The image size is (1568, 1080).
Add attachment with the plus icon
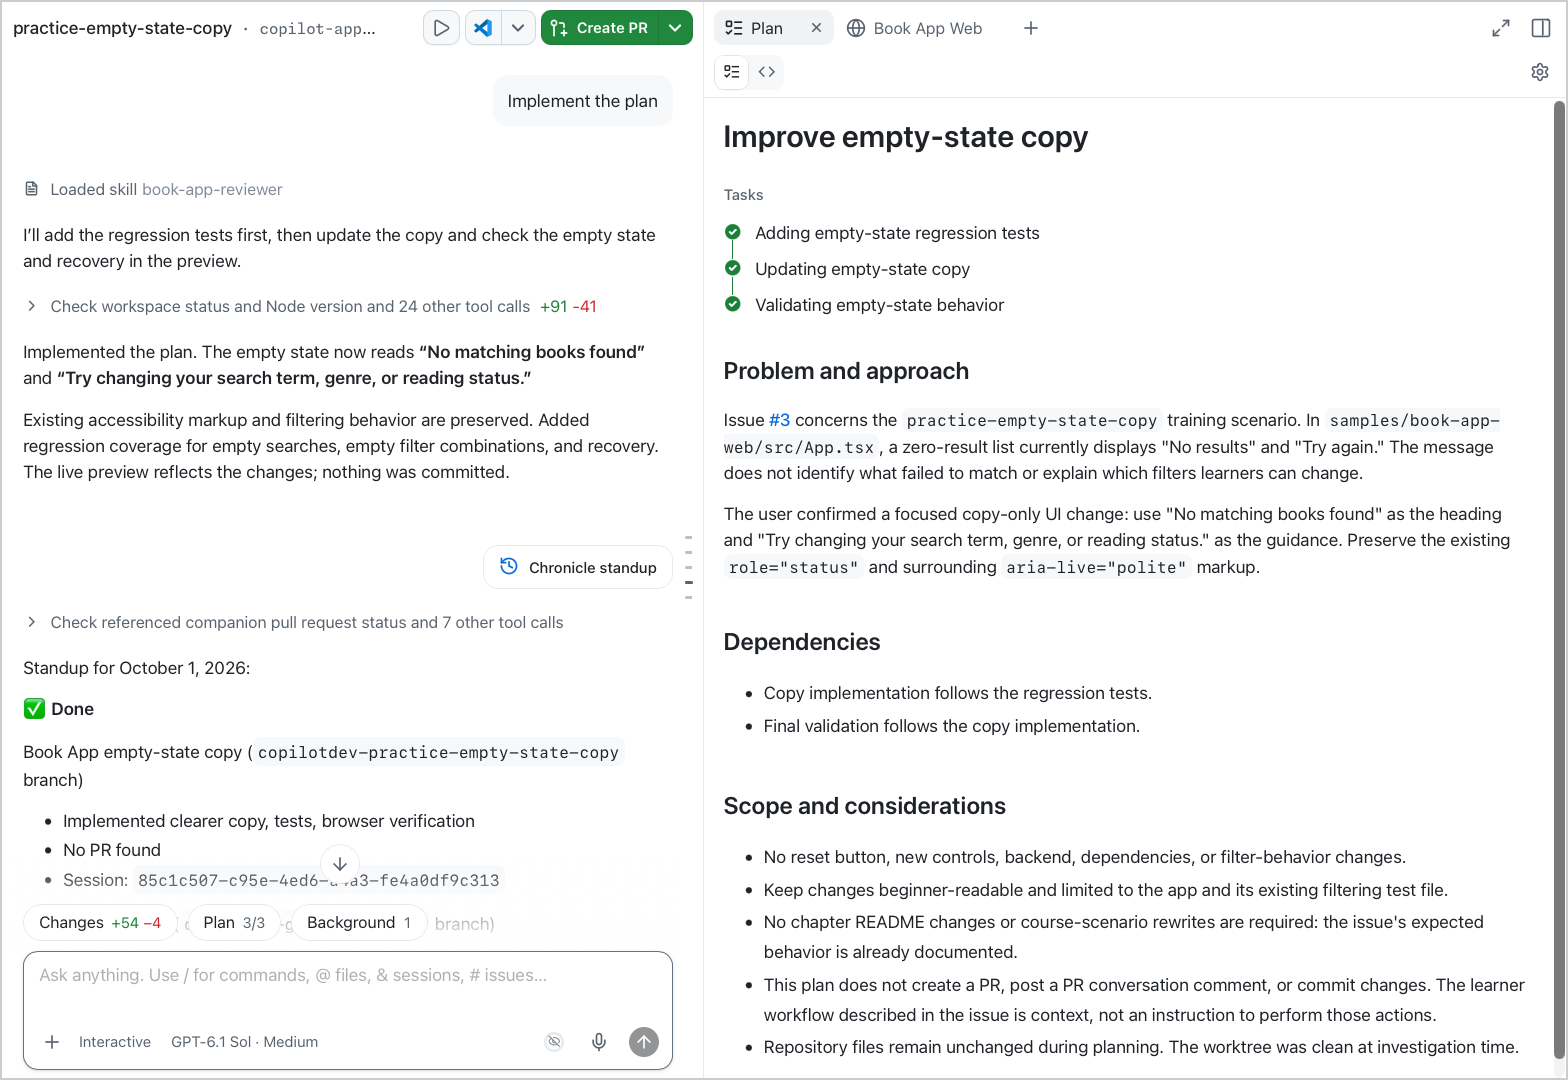click(52, 1042)
